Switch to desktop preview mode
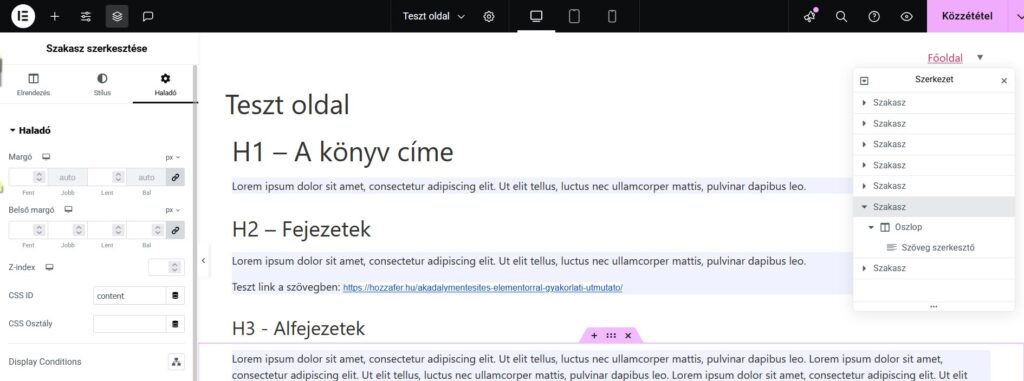1024x381 pixels. tap(536, 16)
